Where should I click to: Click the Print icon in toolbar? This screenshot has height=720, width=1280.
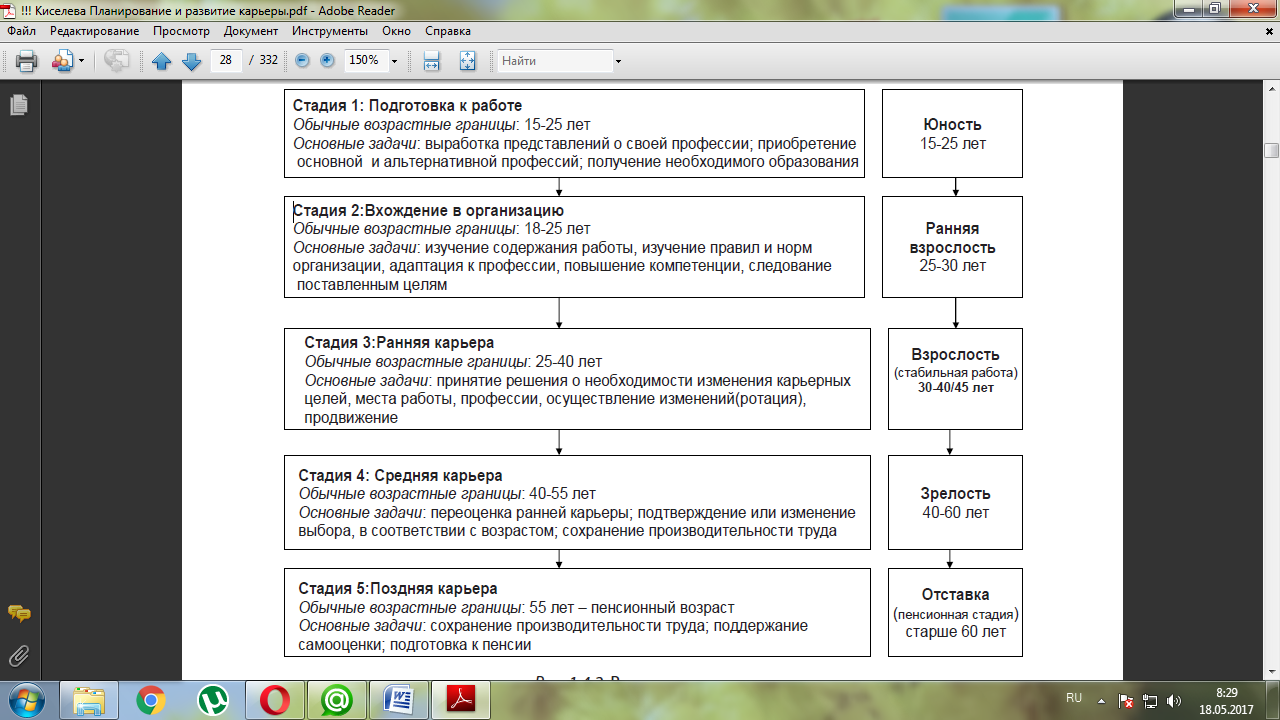(x=27, y=61)
